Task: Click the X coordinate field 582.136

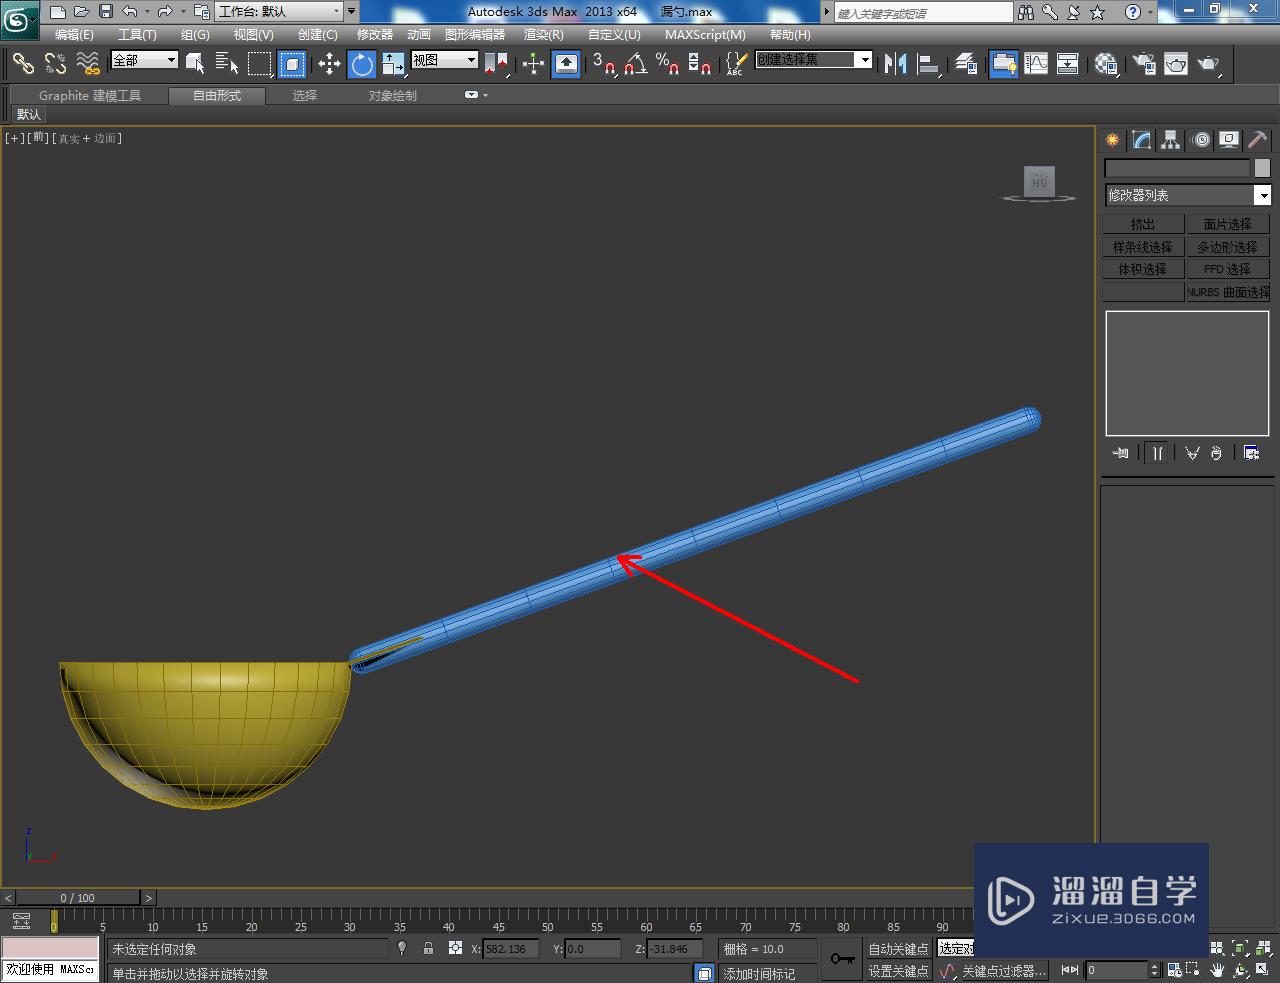Action: coord(509,949)
